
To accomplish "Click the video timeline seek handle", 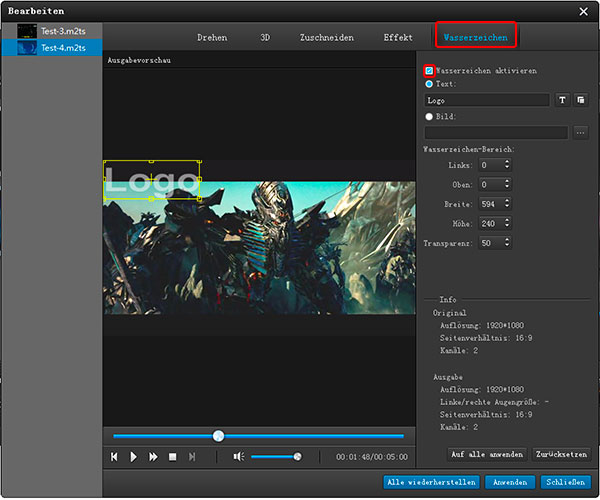I will tap(218, 436).
